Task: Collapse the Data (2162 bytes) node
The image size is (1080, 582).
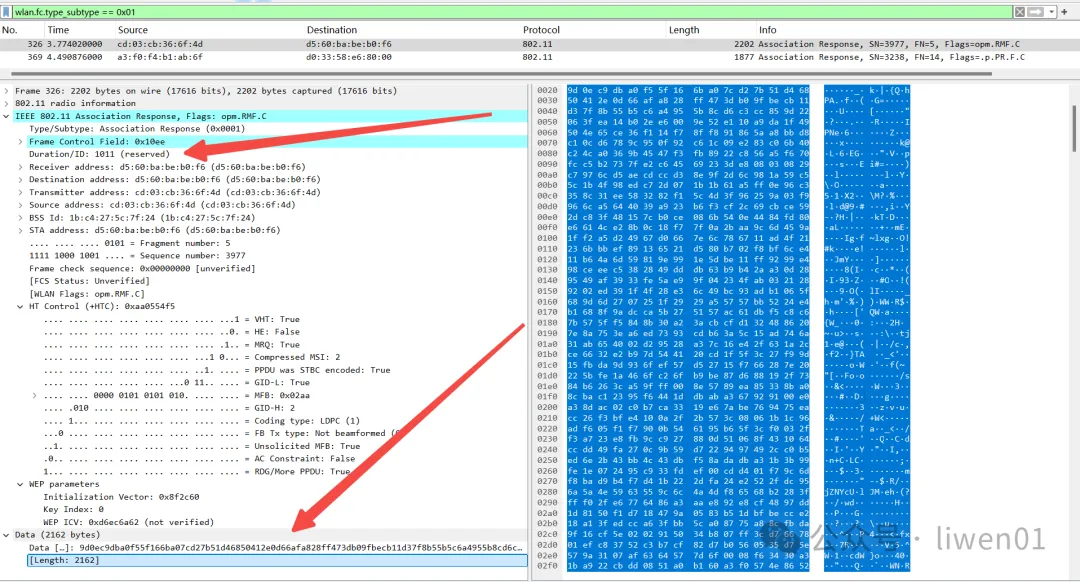Action: (7, 535)
